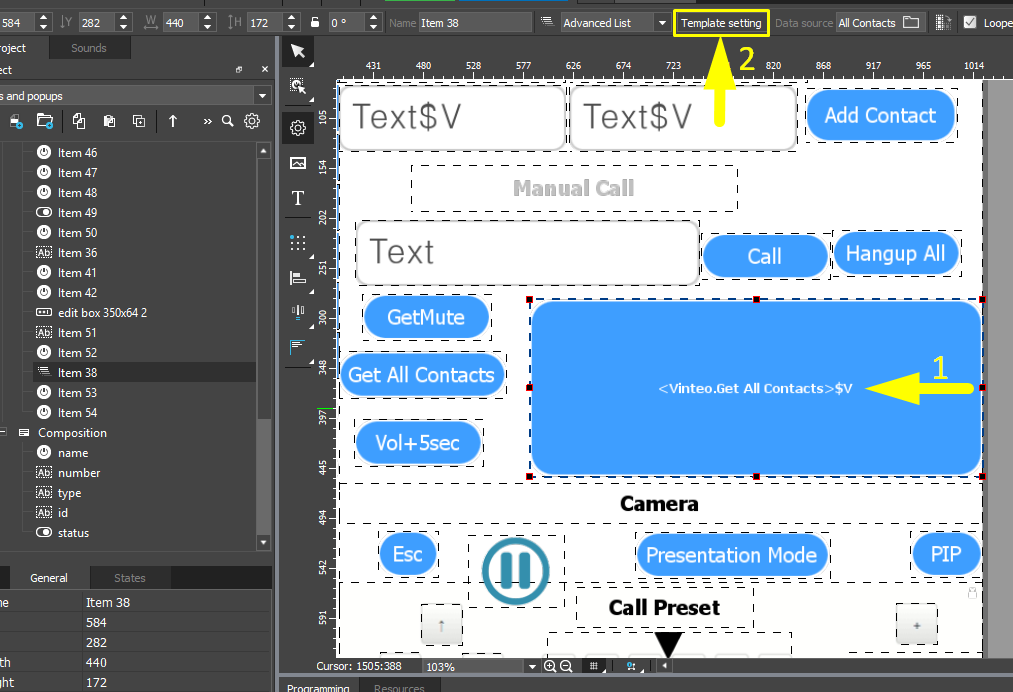Toggle the Looped checkbox

(970, 22)
